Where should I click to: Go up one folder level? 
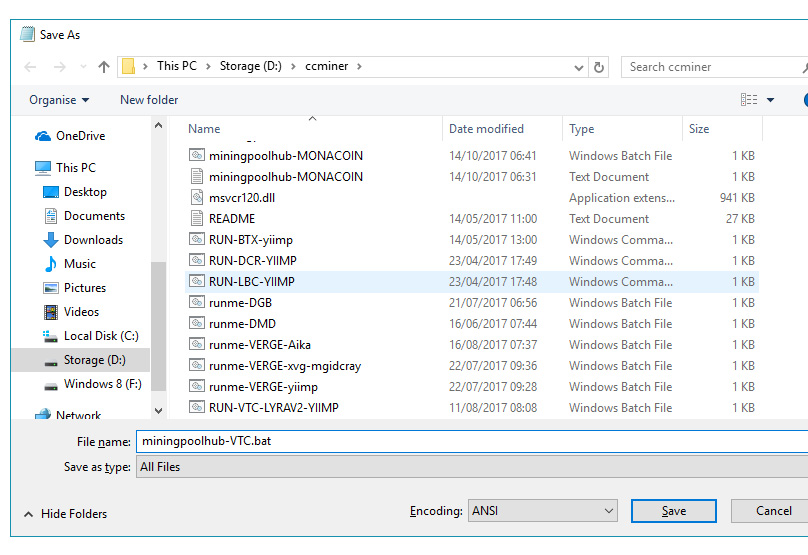coord(104,67)
